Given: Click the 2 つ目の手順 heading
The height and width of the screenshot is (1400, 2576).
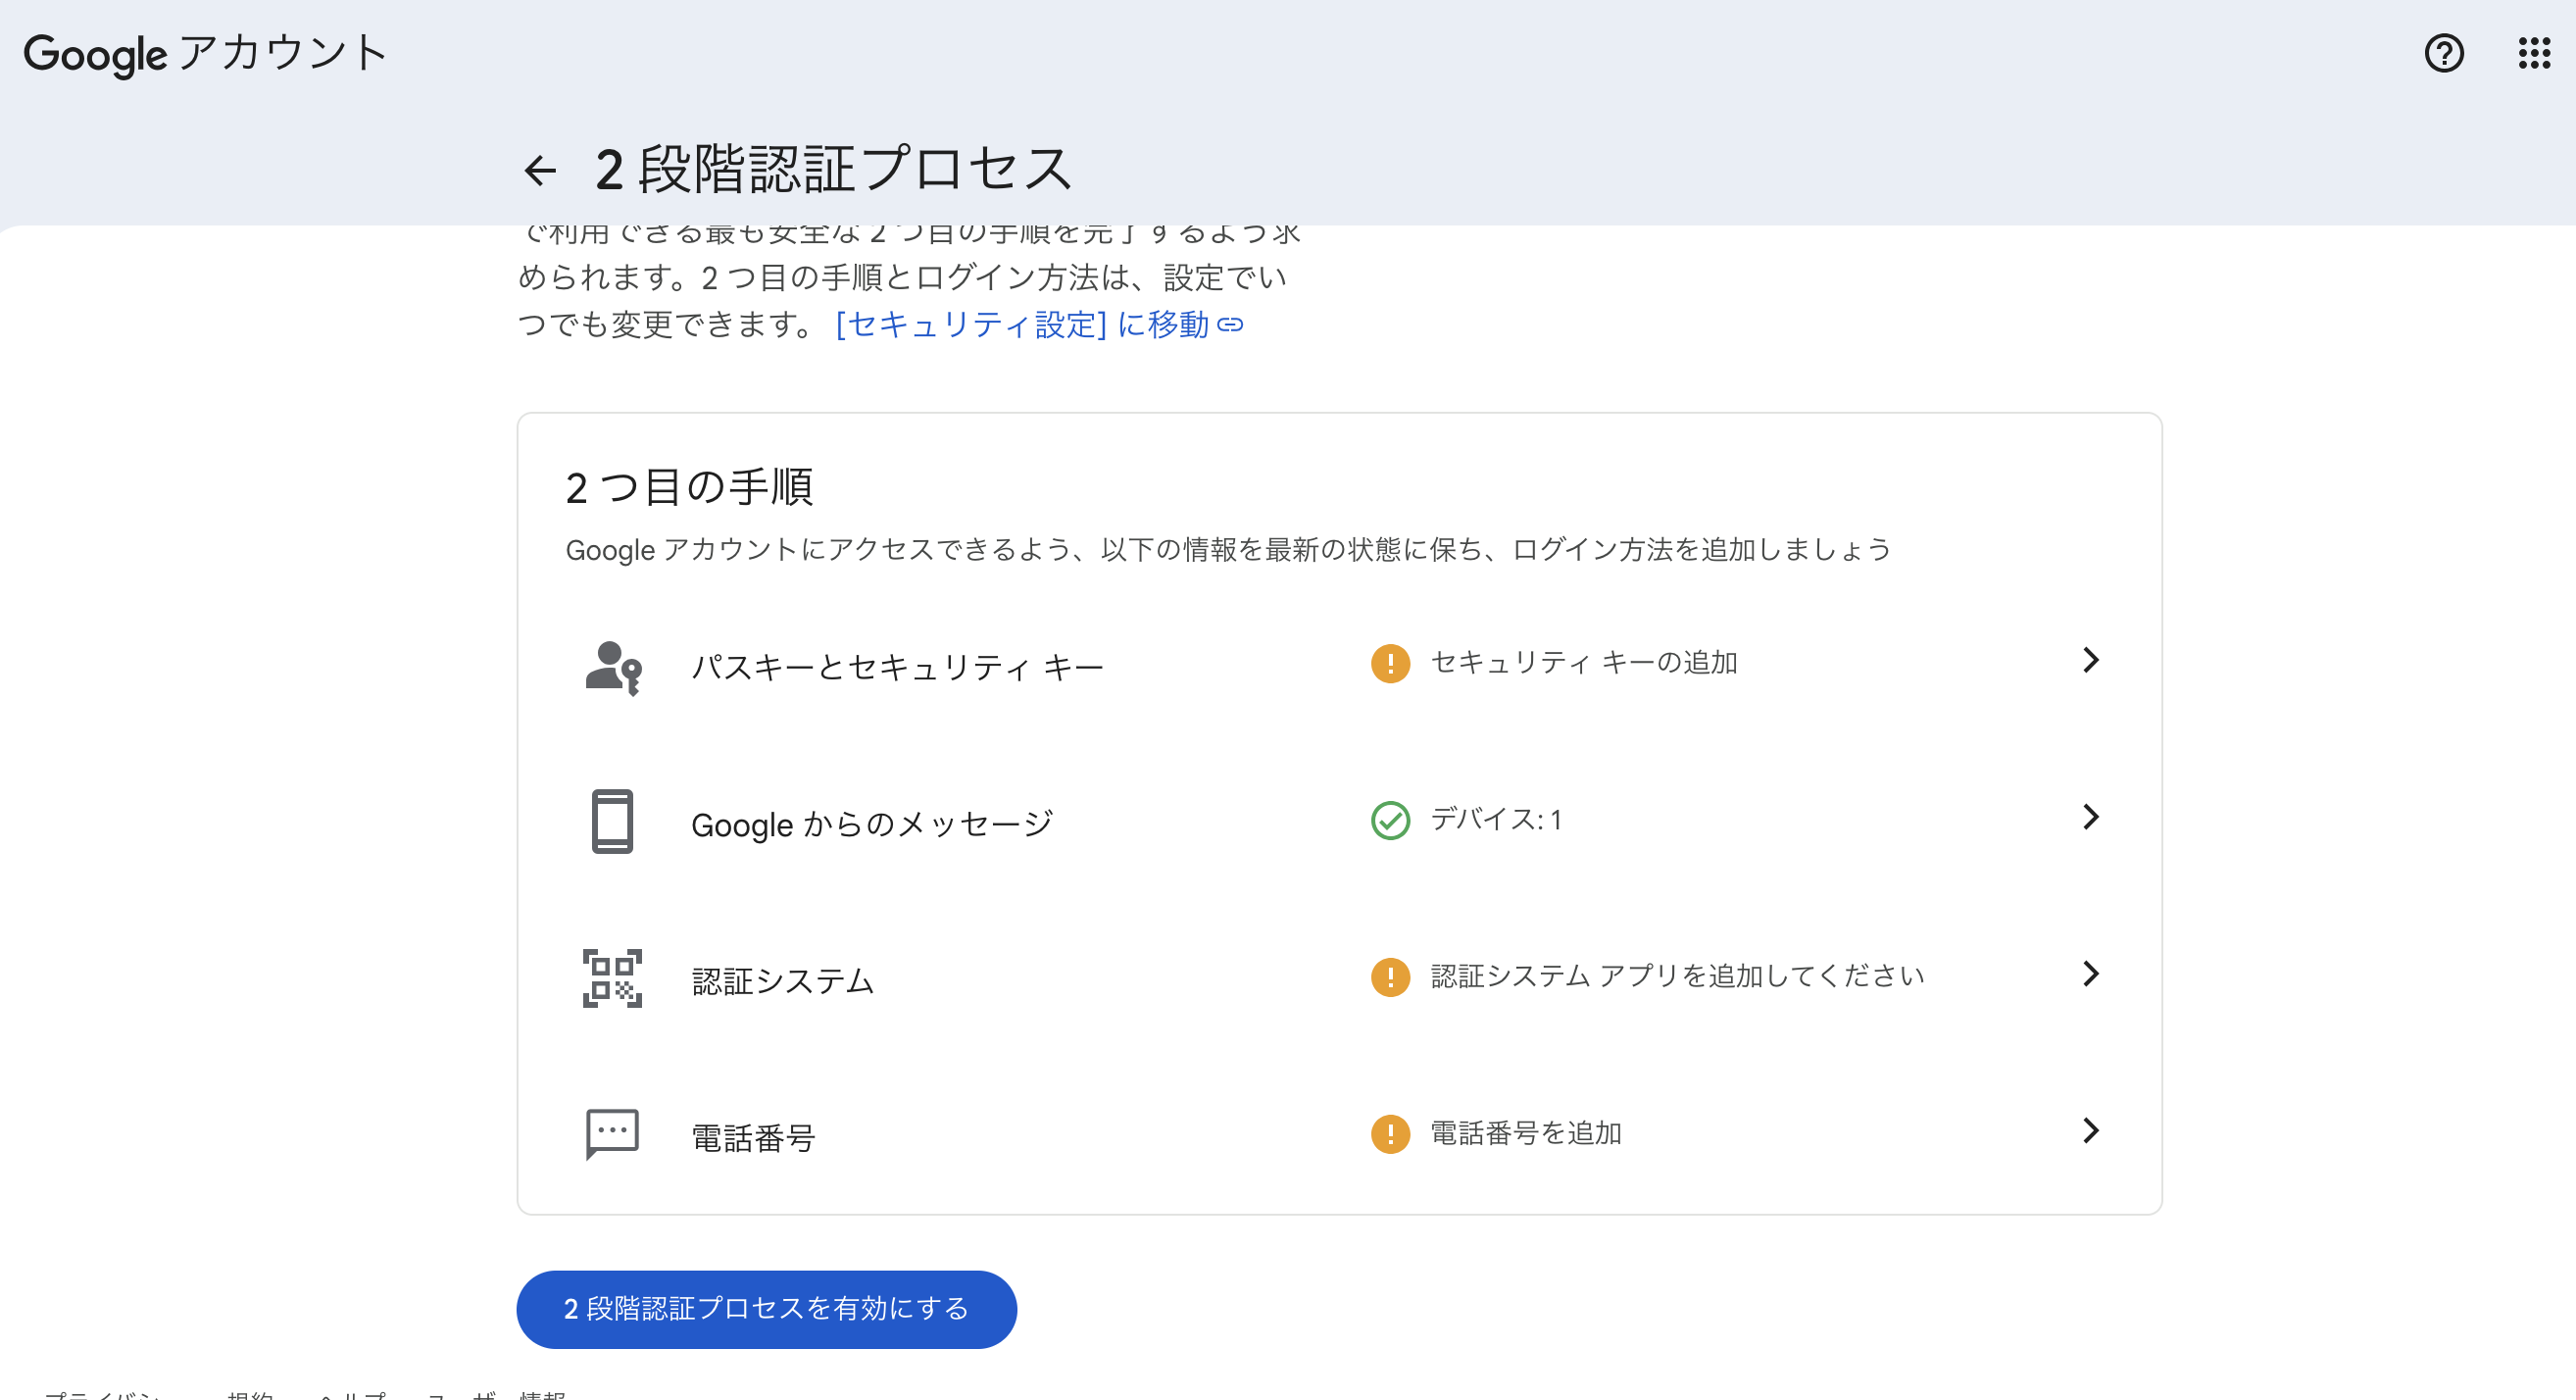Looking at the screenshot, I should 689,488.
